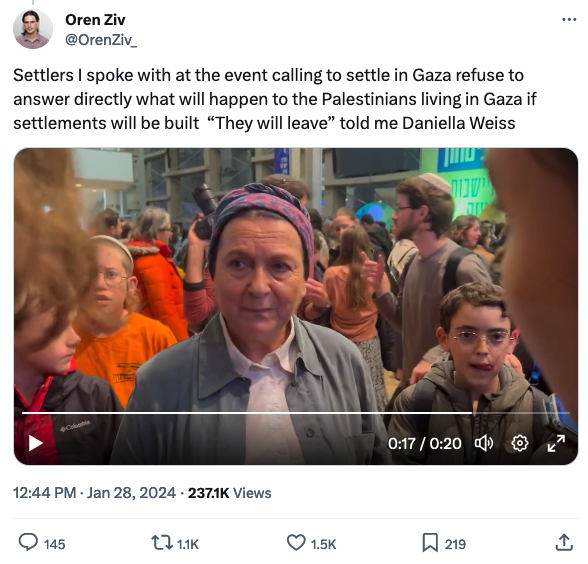This screenshot has height=564, width=588.
Task: Open the @OrenZiv_ handle link
Action: point(101,39)
